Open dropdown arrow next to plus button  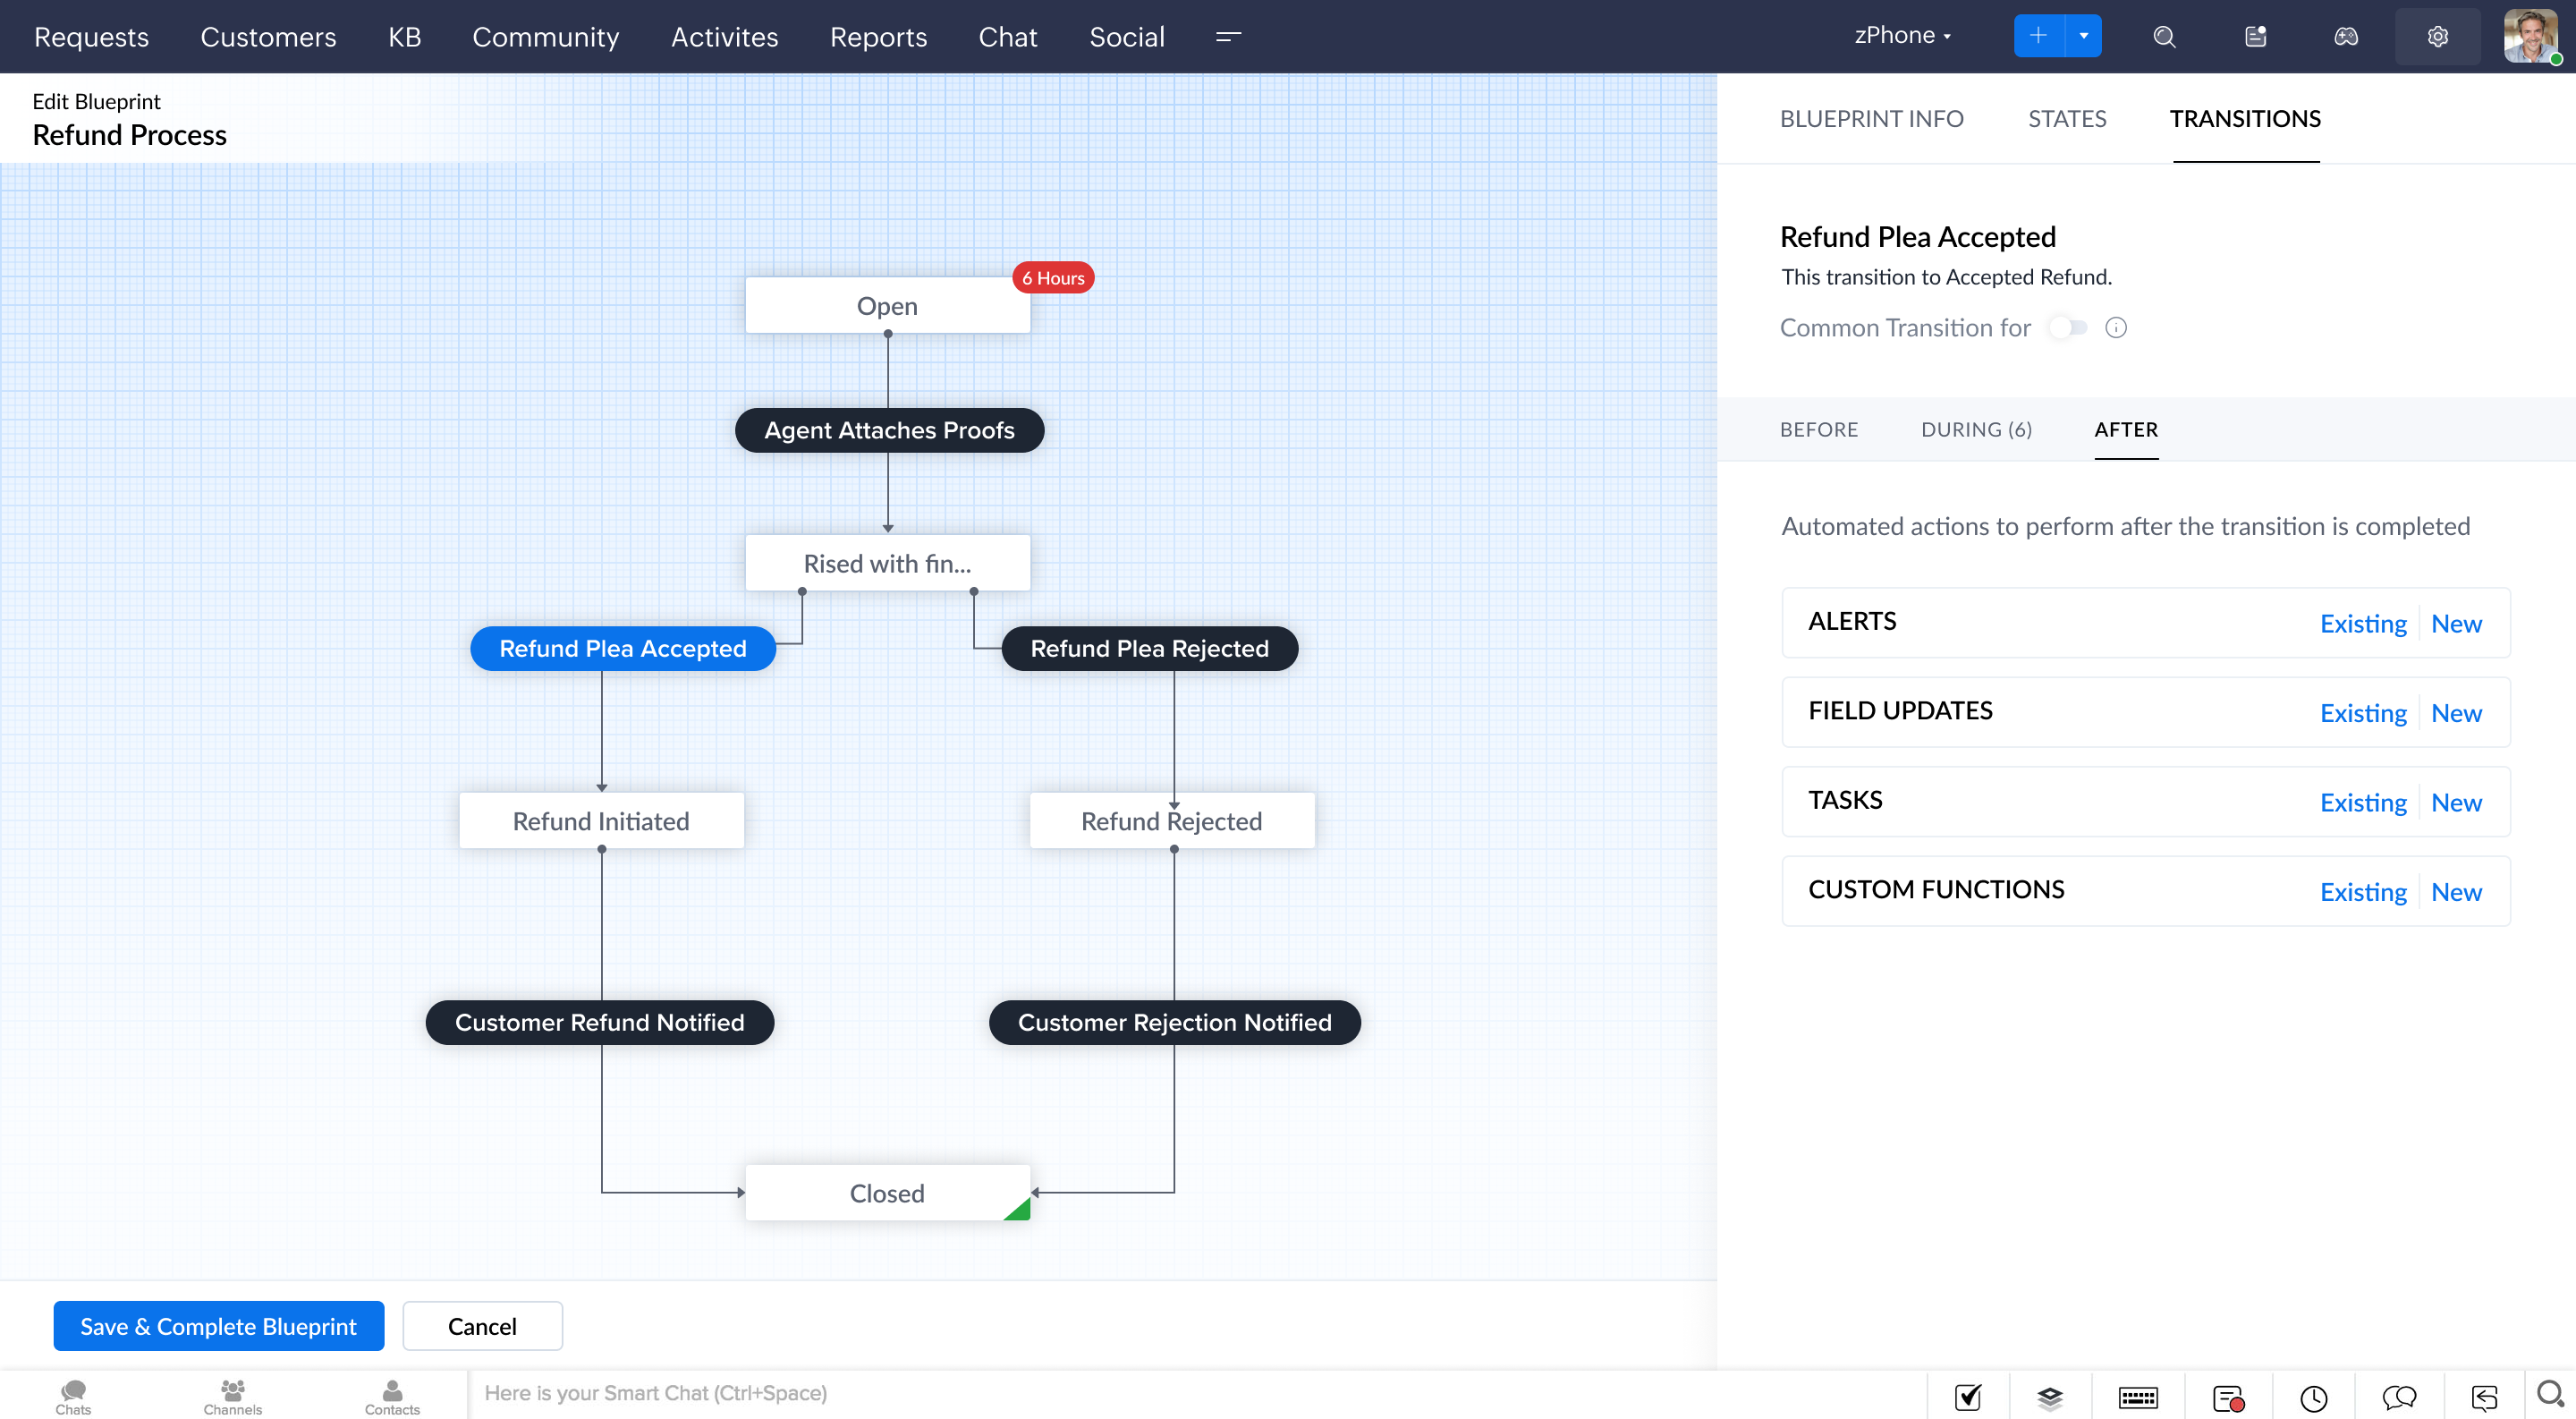click(x=2084, y=36)
